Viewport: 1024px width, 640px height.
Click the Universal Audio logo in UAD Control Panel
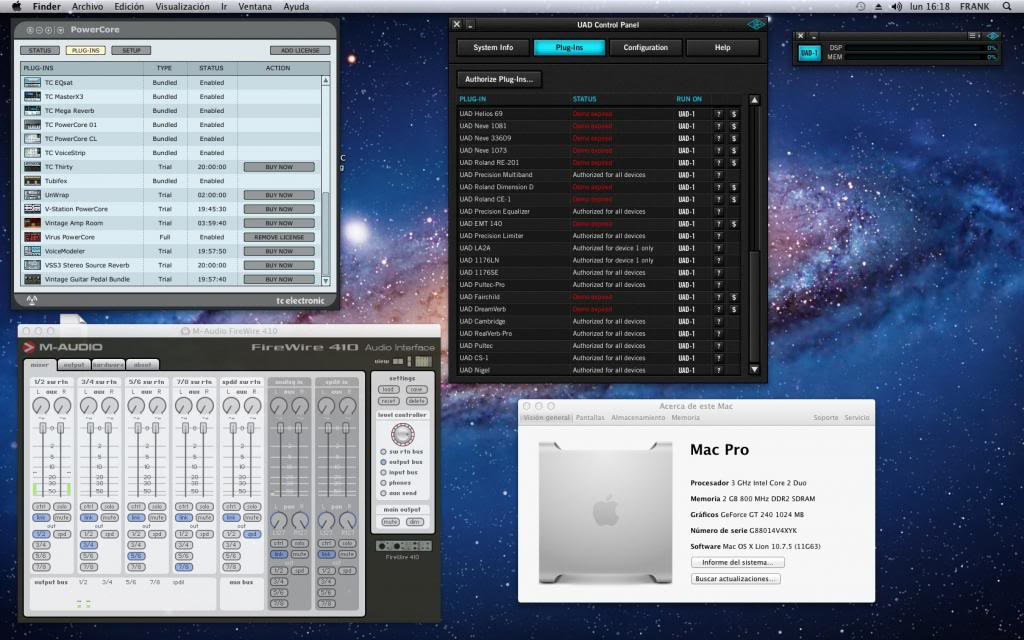pos(755,24)
